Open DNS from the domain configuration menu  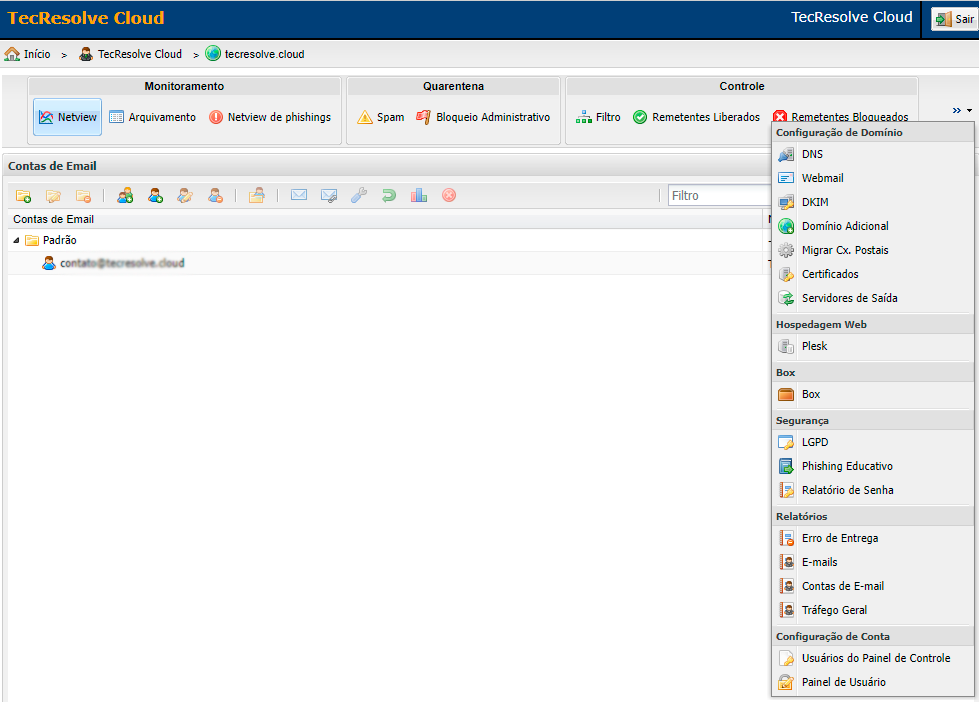[x=813, y=154]
